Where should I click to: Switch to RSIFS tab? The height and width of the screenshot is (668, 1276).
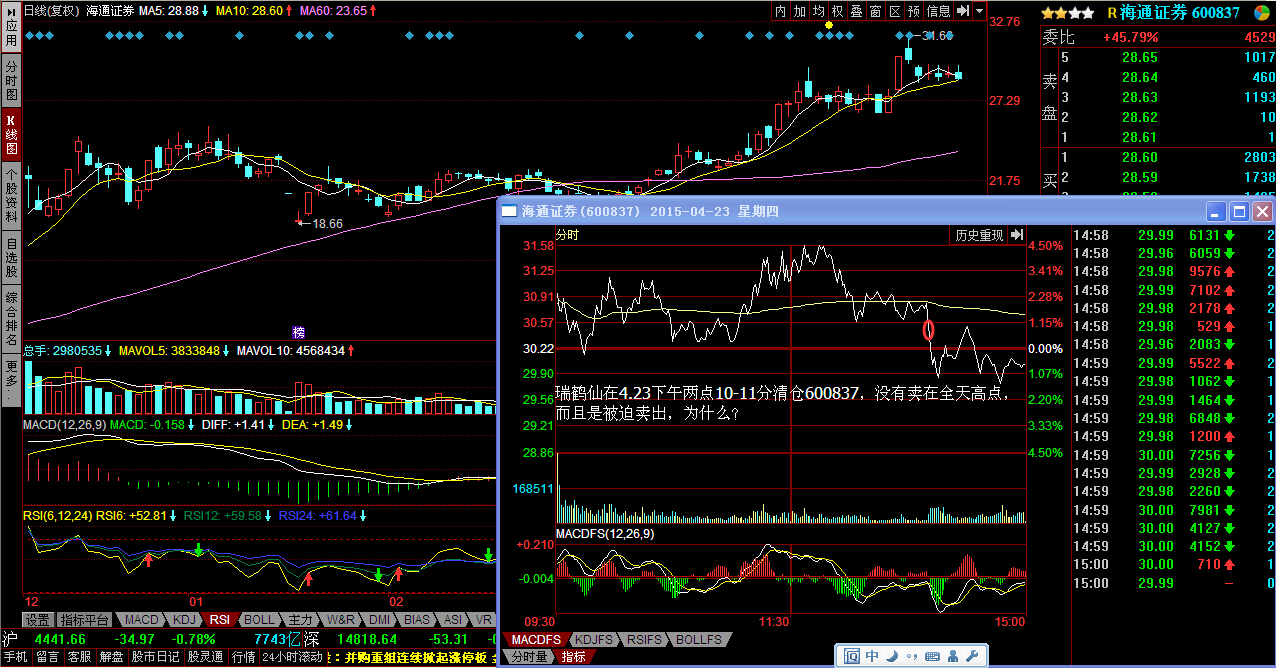646,639
